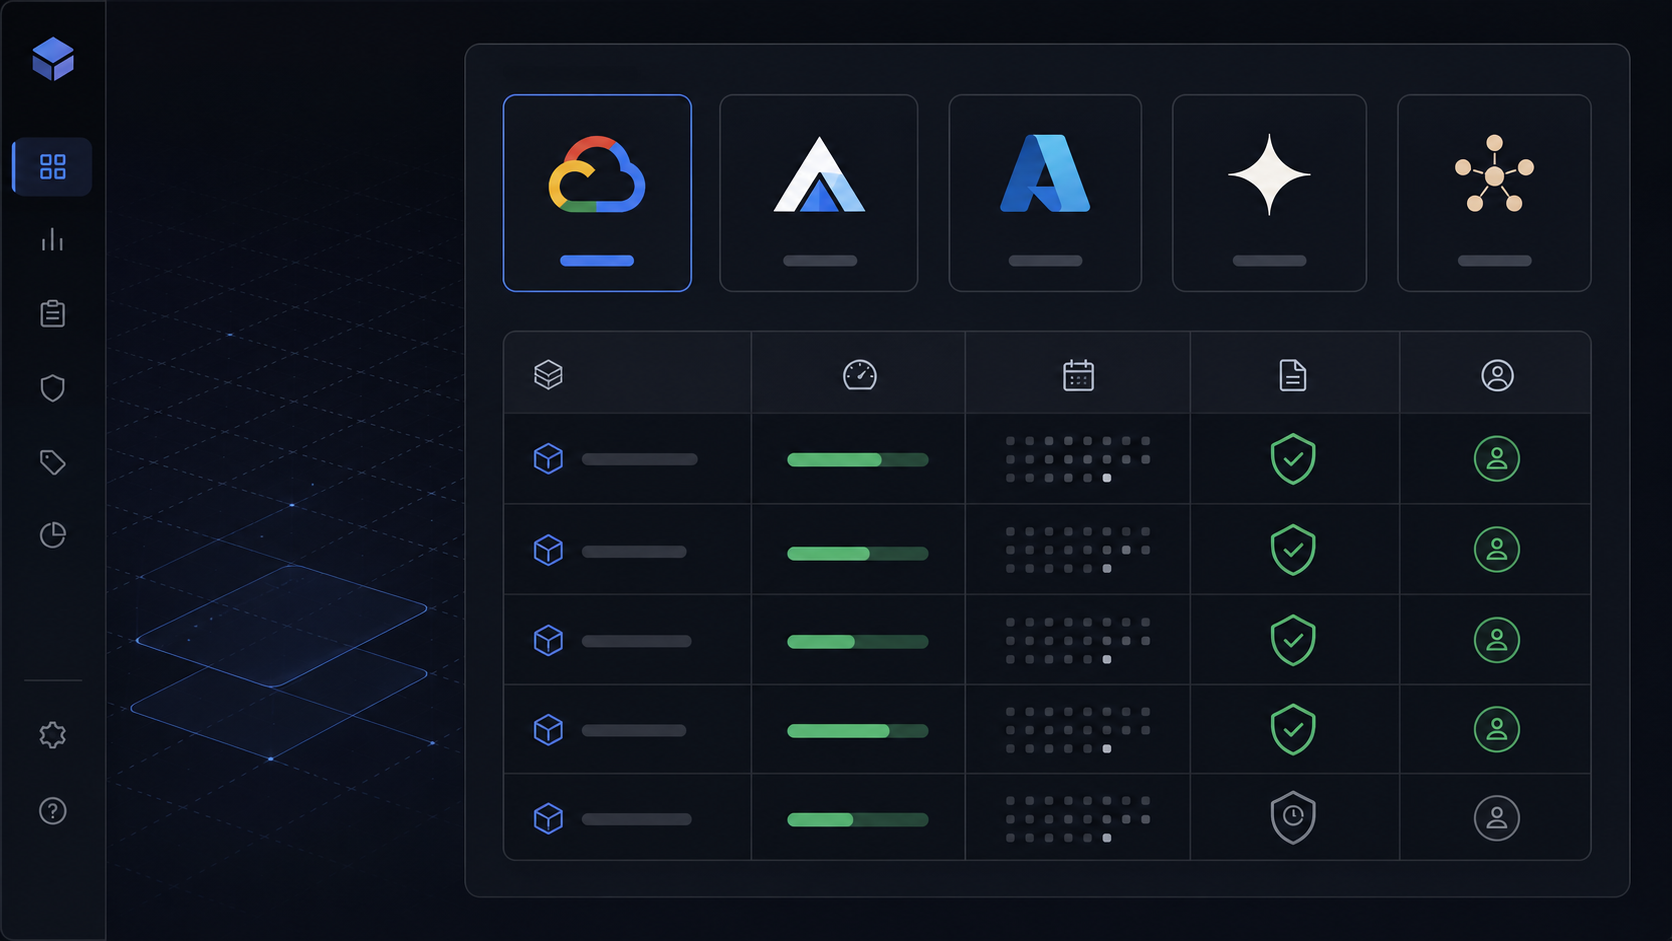This screenshot has width=1672, height=941.
Task: Click the user column header icon
Action: coord(1497,375)
